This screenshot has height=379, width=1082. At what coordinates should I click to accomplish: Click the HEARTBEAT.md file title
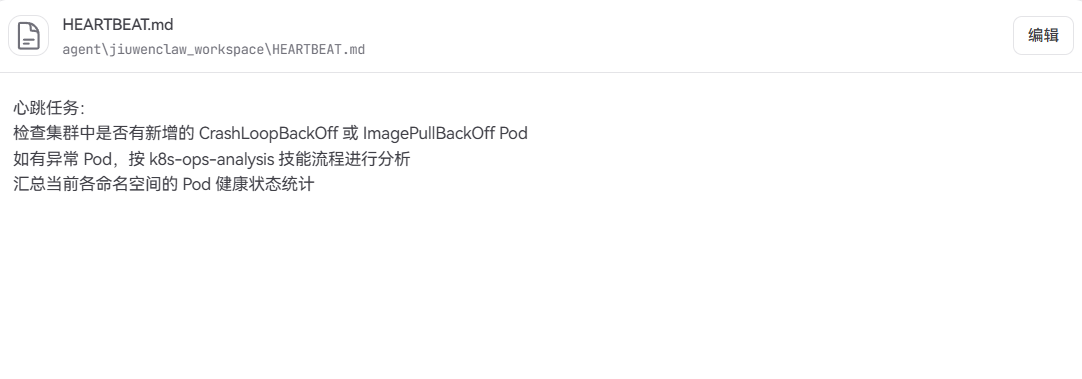tap(117, 25)
